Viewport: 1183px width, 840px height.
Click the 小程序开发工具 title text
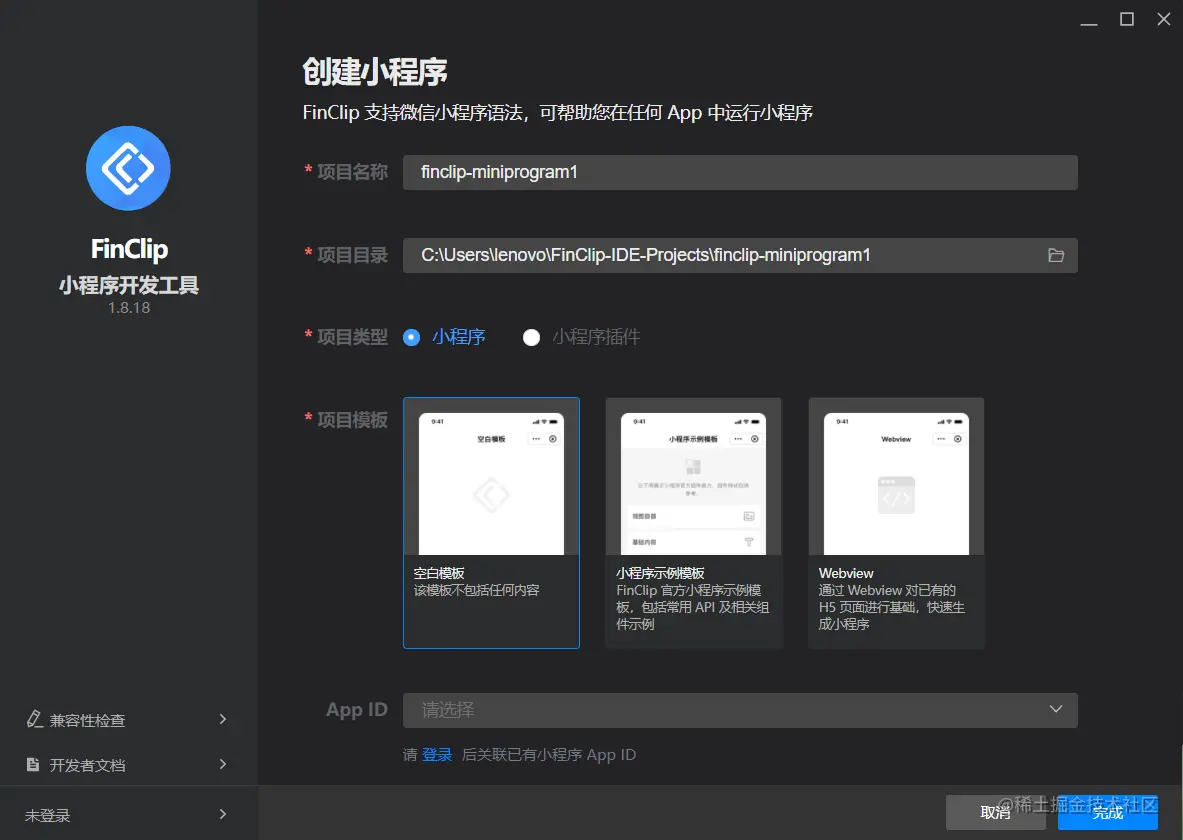(x=129, y=285)
